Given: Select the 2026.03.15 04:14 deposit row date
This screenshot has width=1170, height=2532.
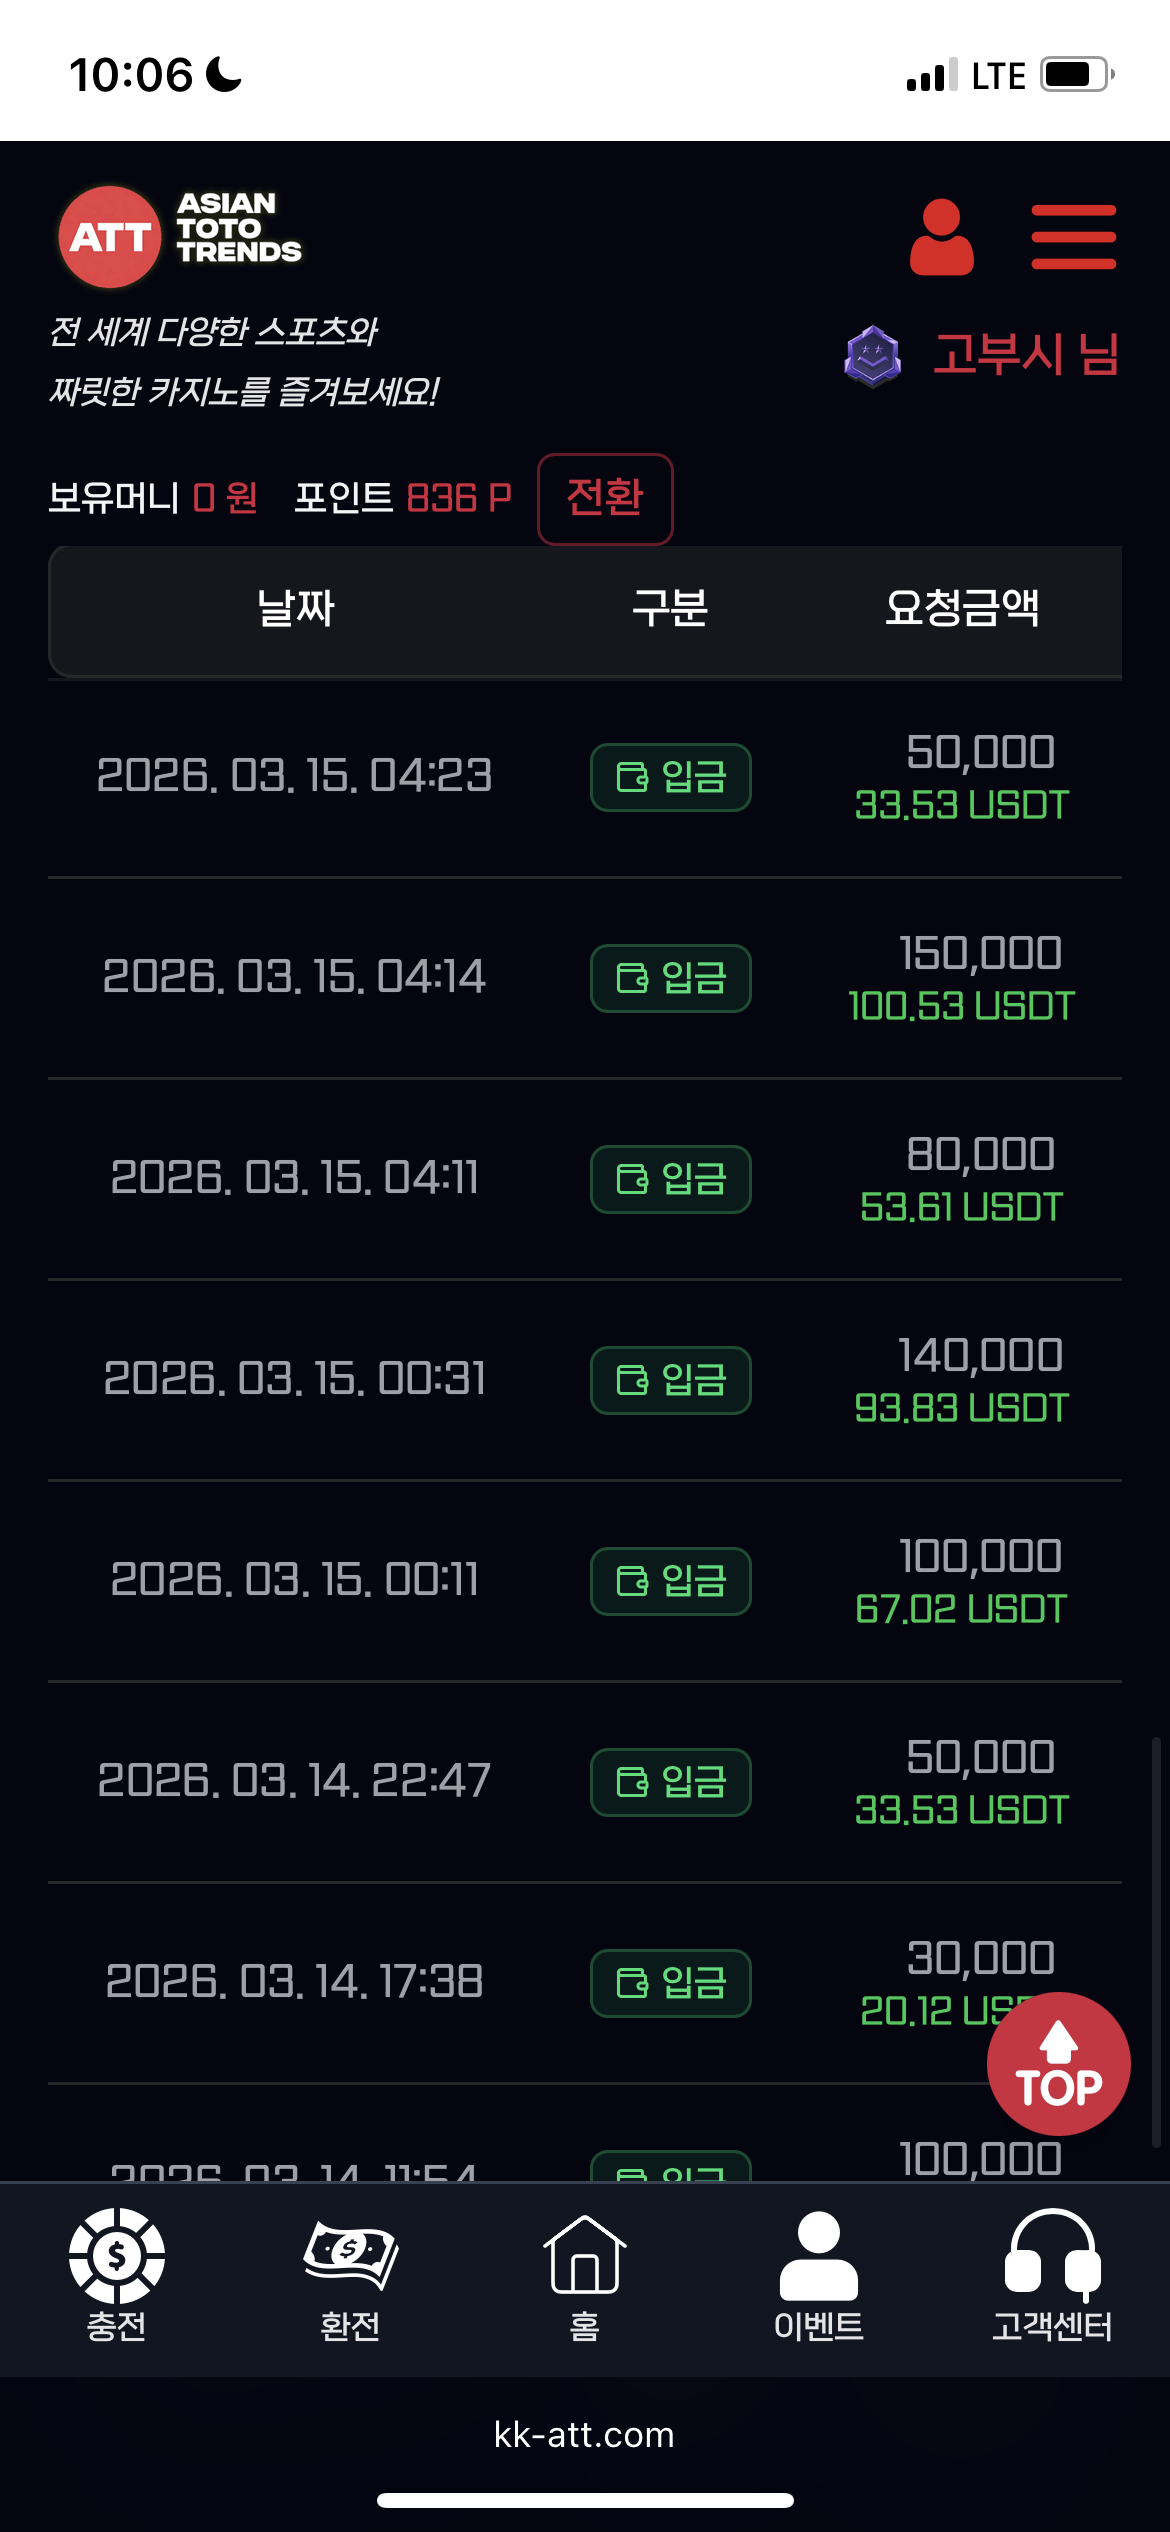Looking at the screenshot, I should [294, 977].
